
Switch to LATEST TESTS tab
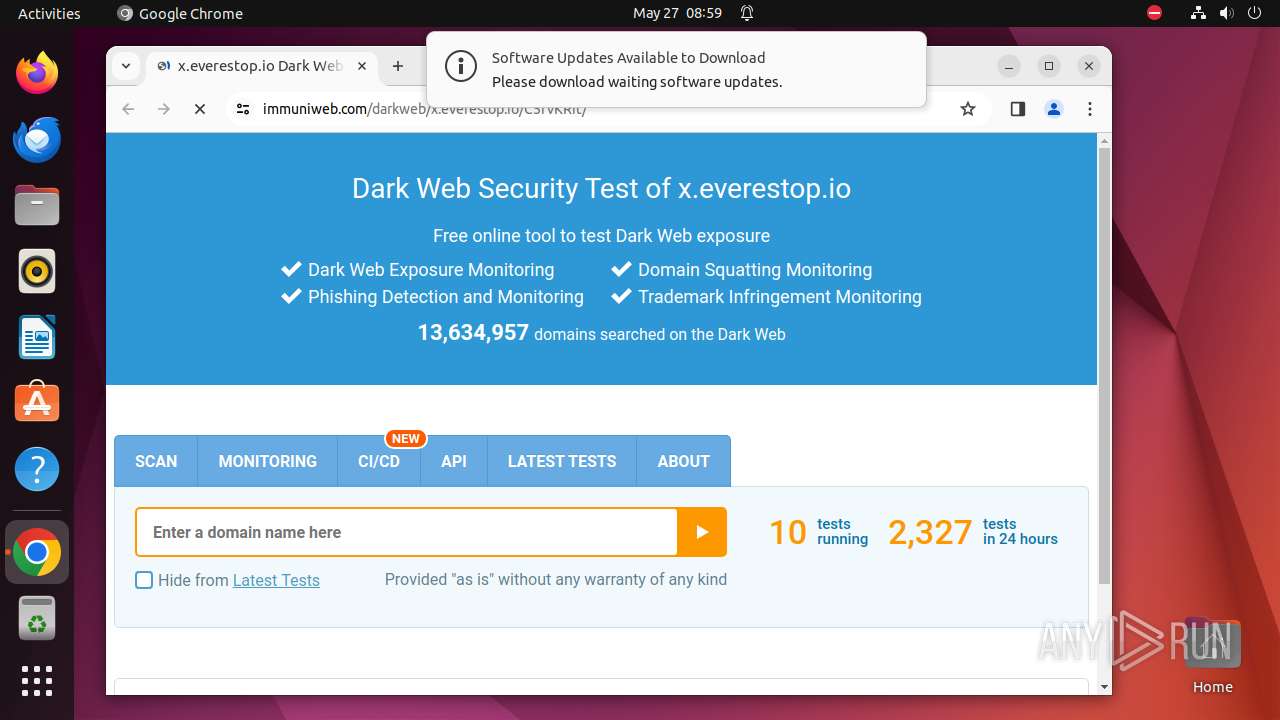(562, 461)
